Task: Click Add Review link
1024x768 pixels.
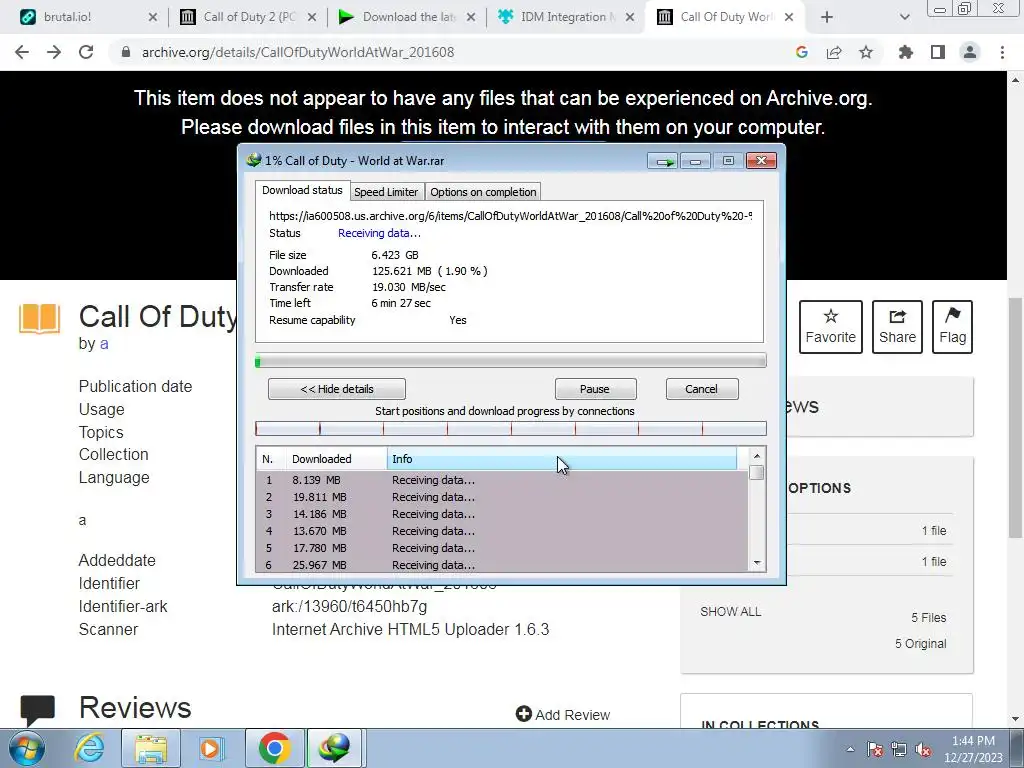Action: point(563,714)
